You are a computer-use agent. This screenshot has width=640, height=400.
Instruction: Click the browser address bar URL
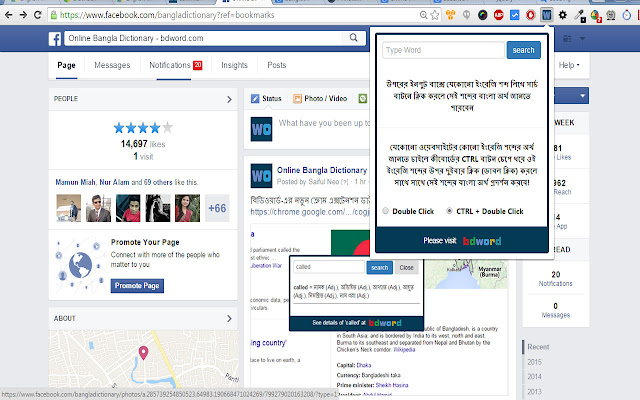tap(167, 15)
